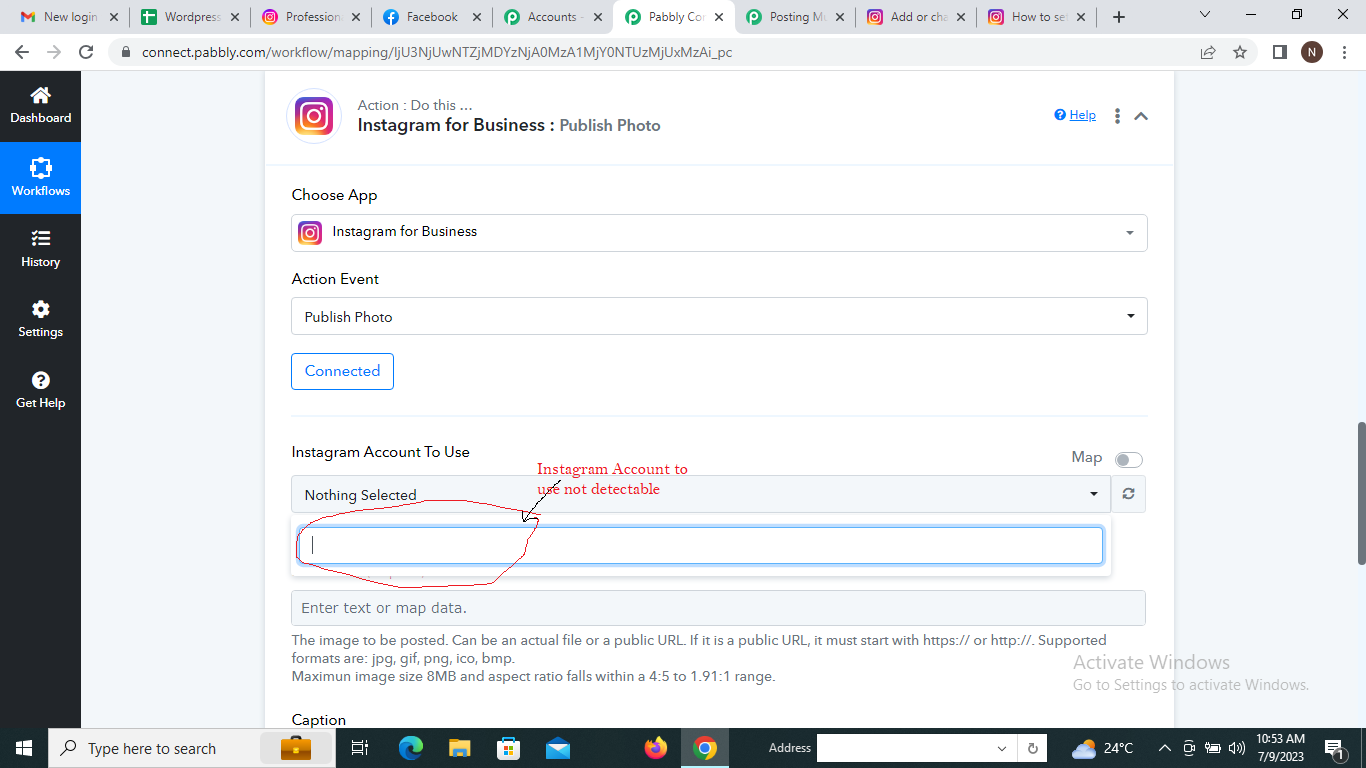Viewport: 1366px width, 768px height.
Task: Show hidden system tray icons
Action: [1164, 748]
